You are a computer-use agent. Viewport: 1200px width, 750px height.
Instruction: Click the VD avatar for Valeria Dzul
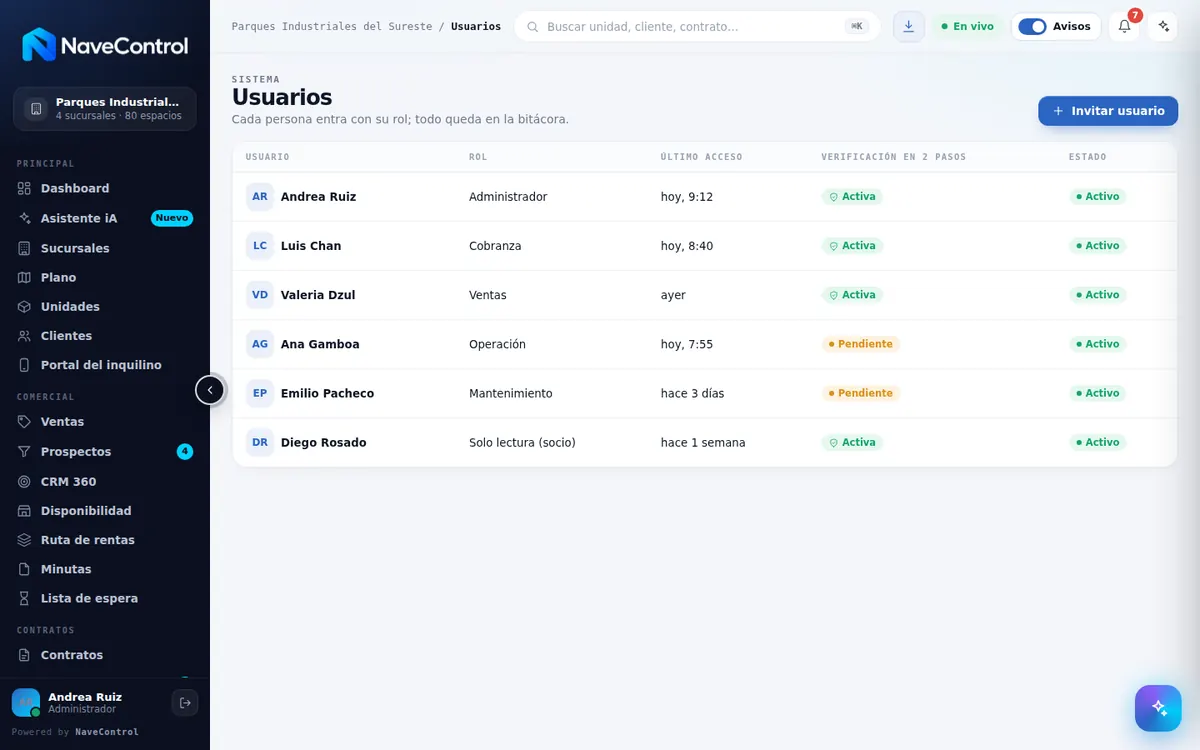click(260, 295)
